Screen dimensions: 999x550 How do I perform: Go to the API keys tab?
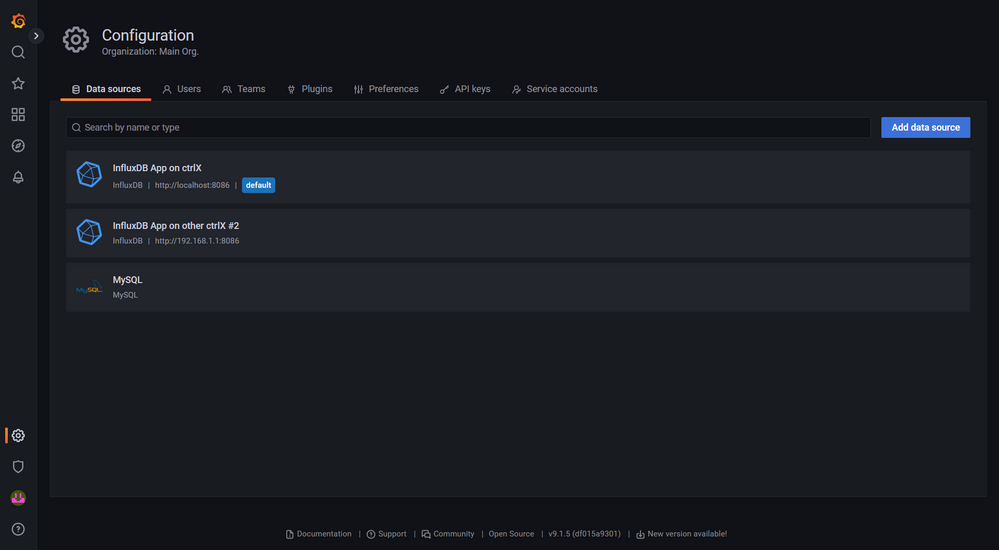[x=465, y=89]
